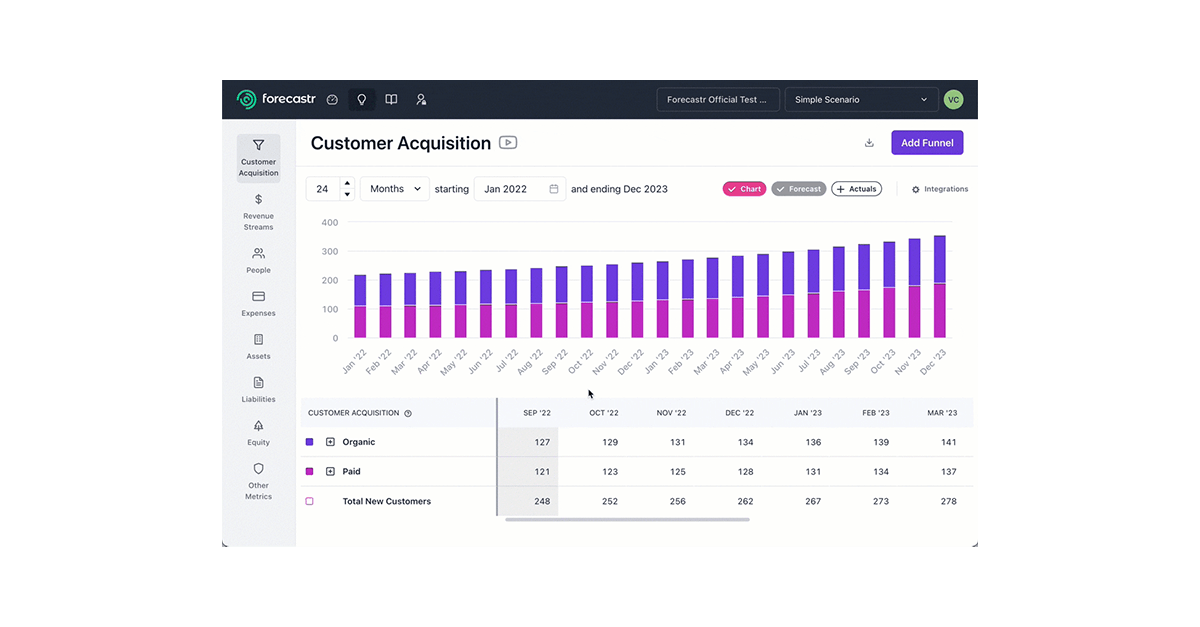Click the info icon next to CUSTOMER ACQUISITION header
The height and width of the screenshot is (627, 1200).
coord(408,413)
